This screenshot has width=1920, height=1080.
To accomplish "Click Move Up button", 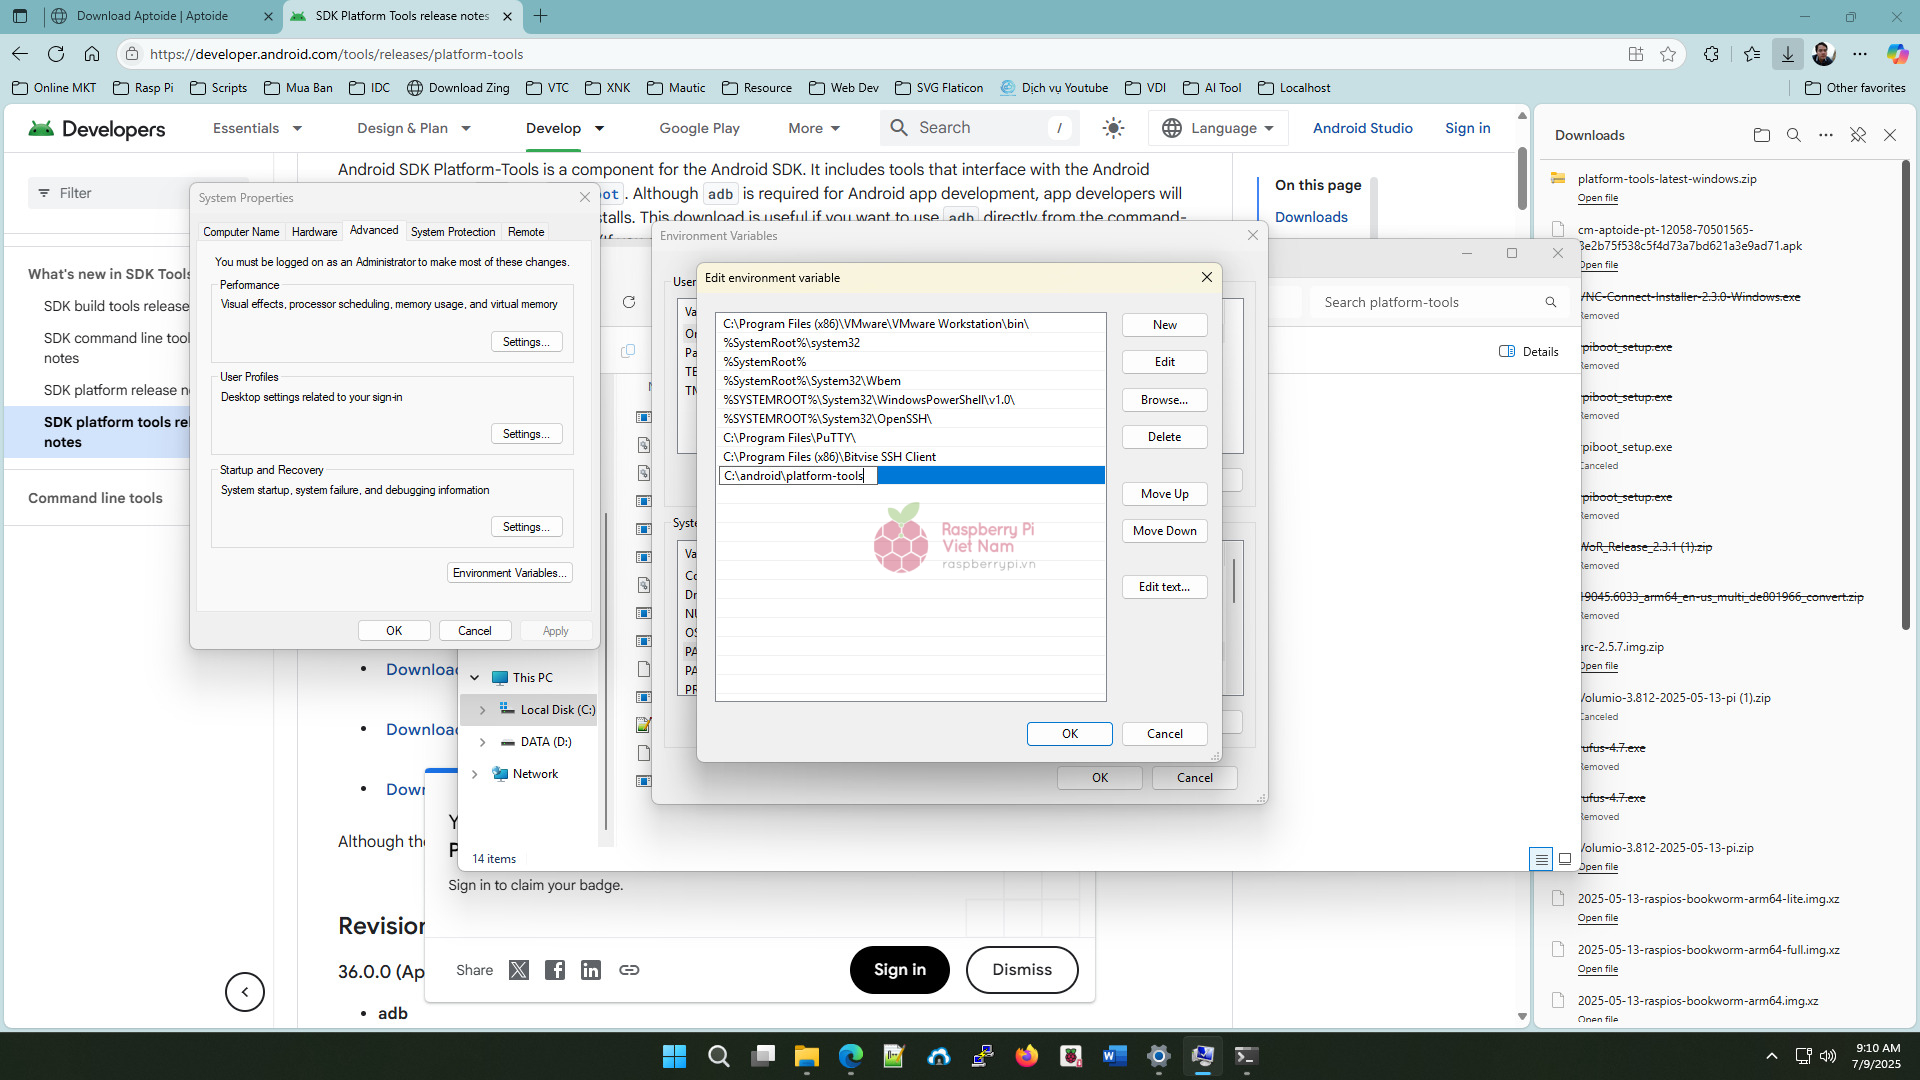I will click(1165, 494).
